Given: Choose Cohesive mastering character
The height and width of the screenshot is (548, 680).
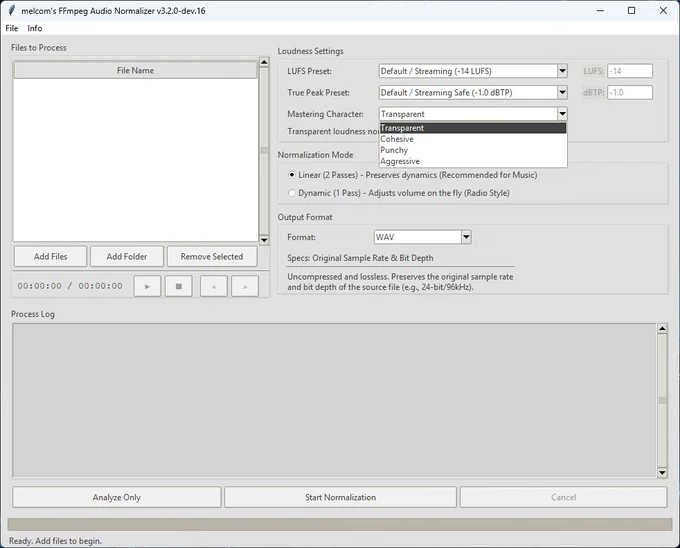Looking at the screenshot, I should 473,139.
